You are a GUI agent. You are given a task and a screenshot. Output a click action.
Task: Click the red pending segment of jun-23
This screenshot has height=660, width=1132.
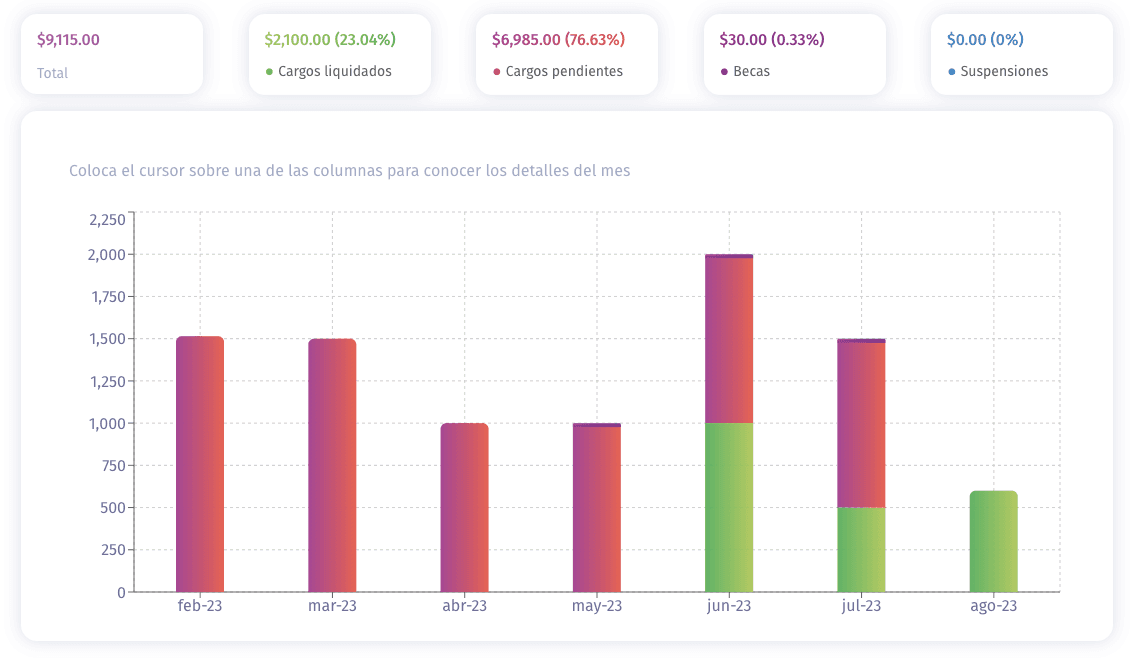point(729,340)
